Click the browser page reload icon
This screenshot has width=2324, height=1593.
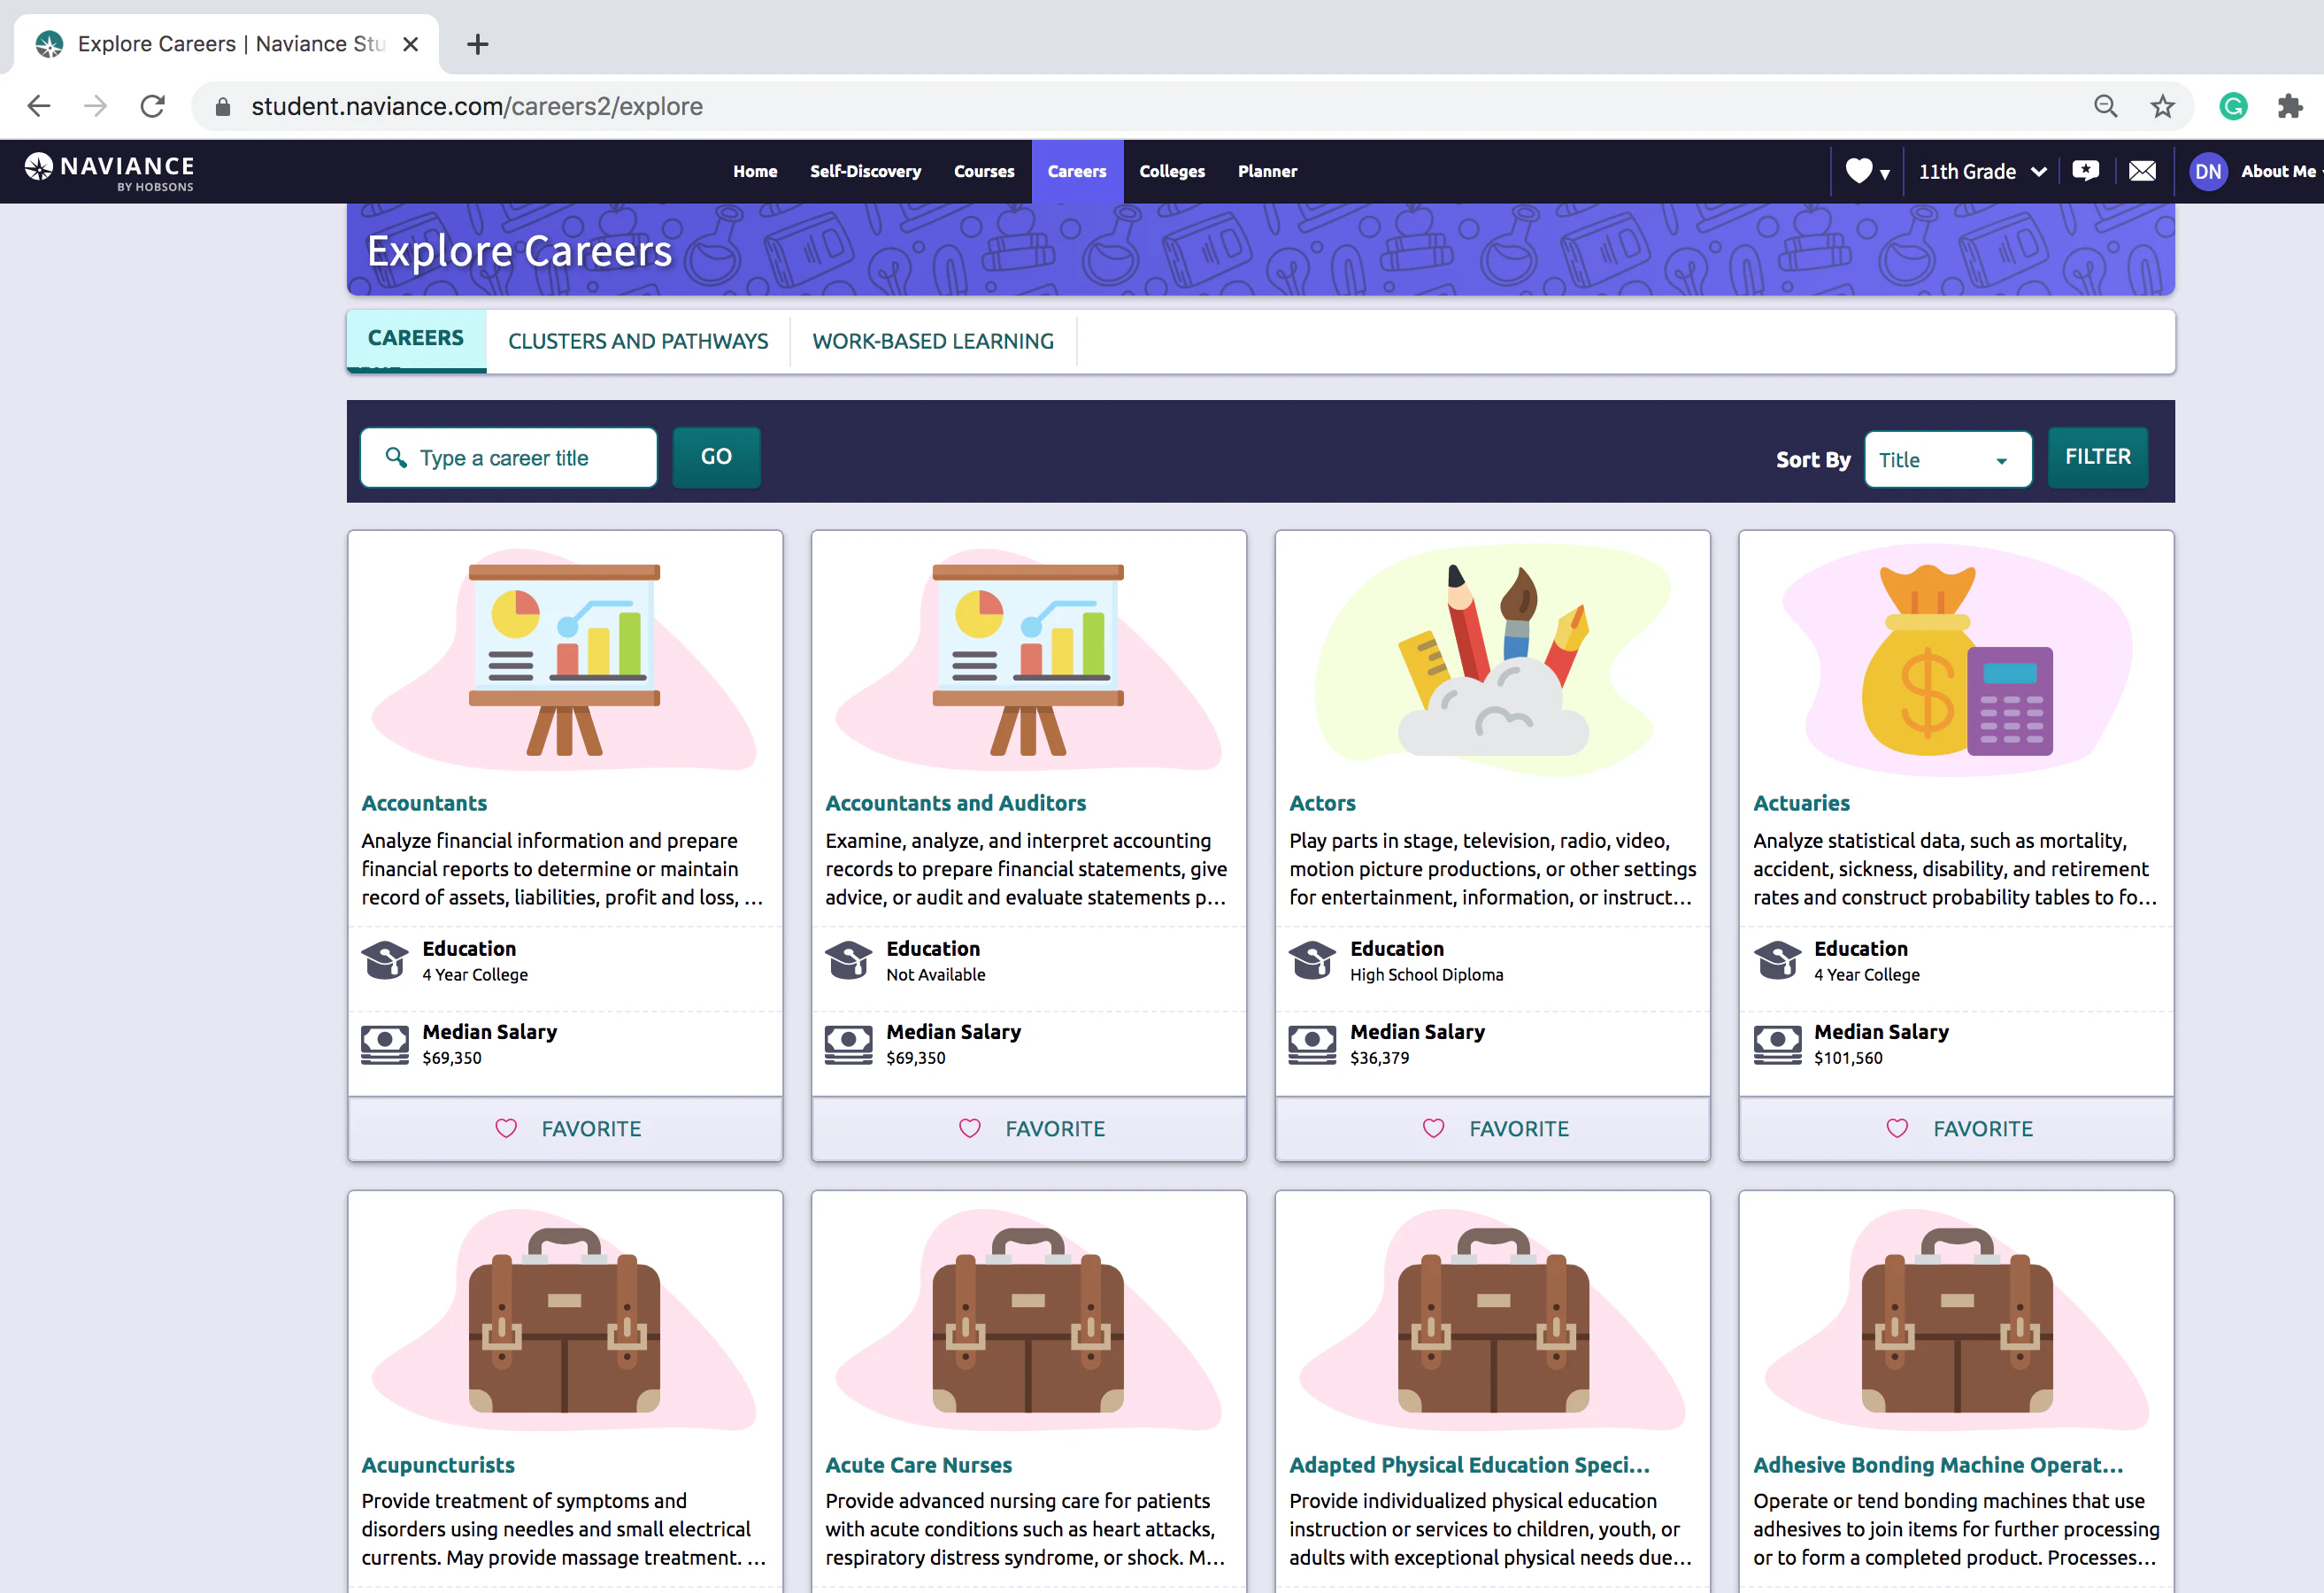point(152,105)
